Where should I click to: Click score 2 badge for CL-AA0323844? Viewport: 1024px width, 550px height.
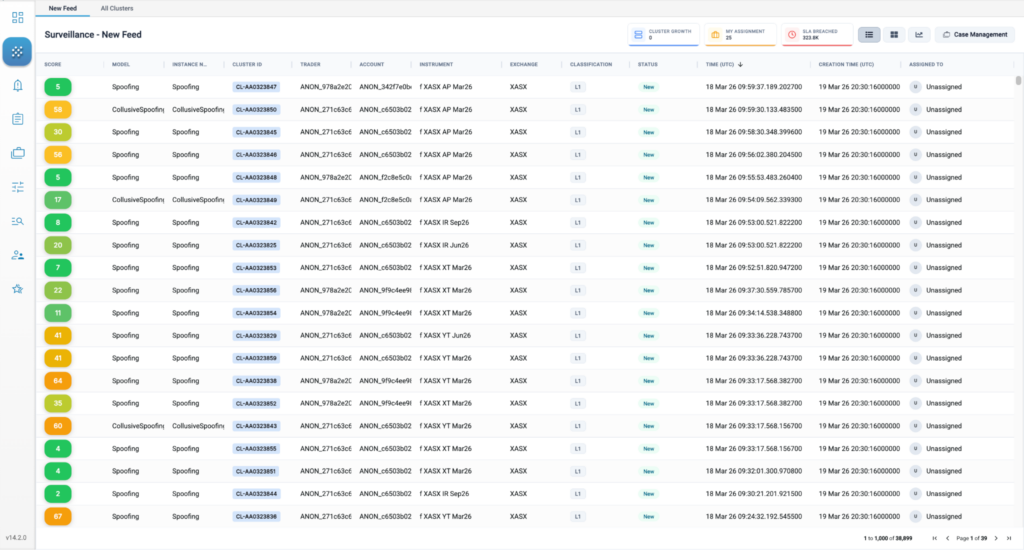58,494
